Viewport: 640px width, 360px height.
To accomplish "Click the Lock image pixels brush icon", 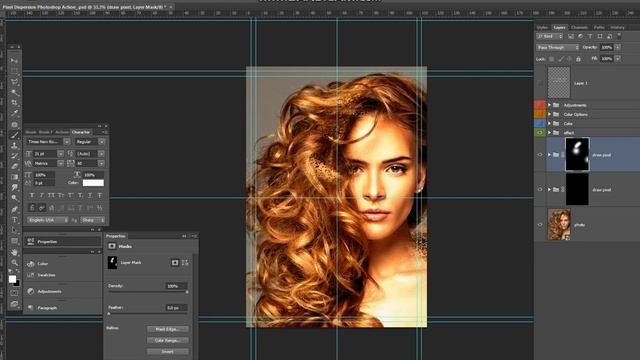I will point(561,59).
